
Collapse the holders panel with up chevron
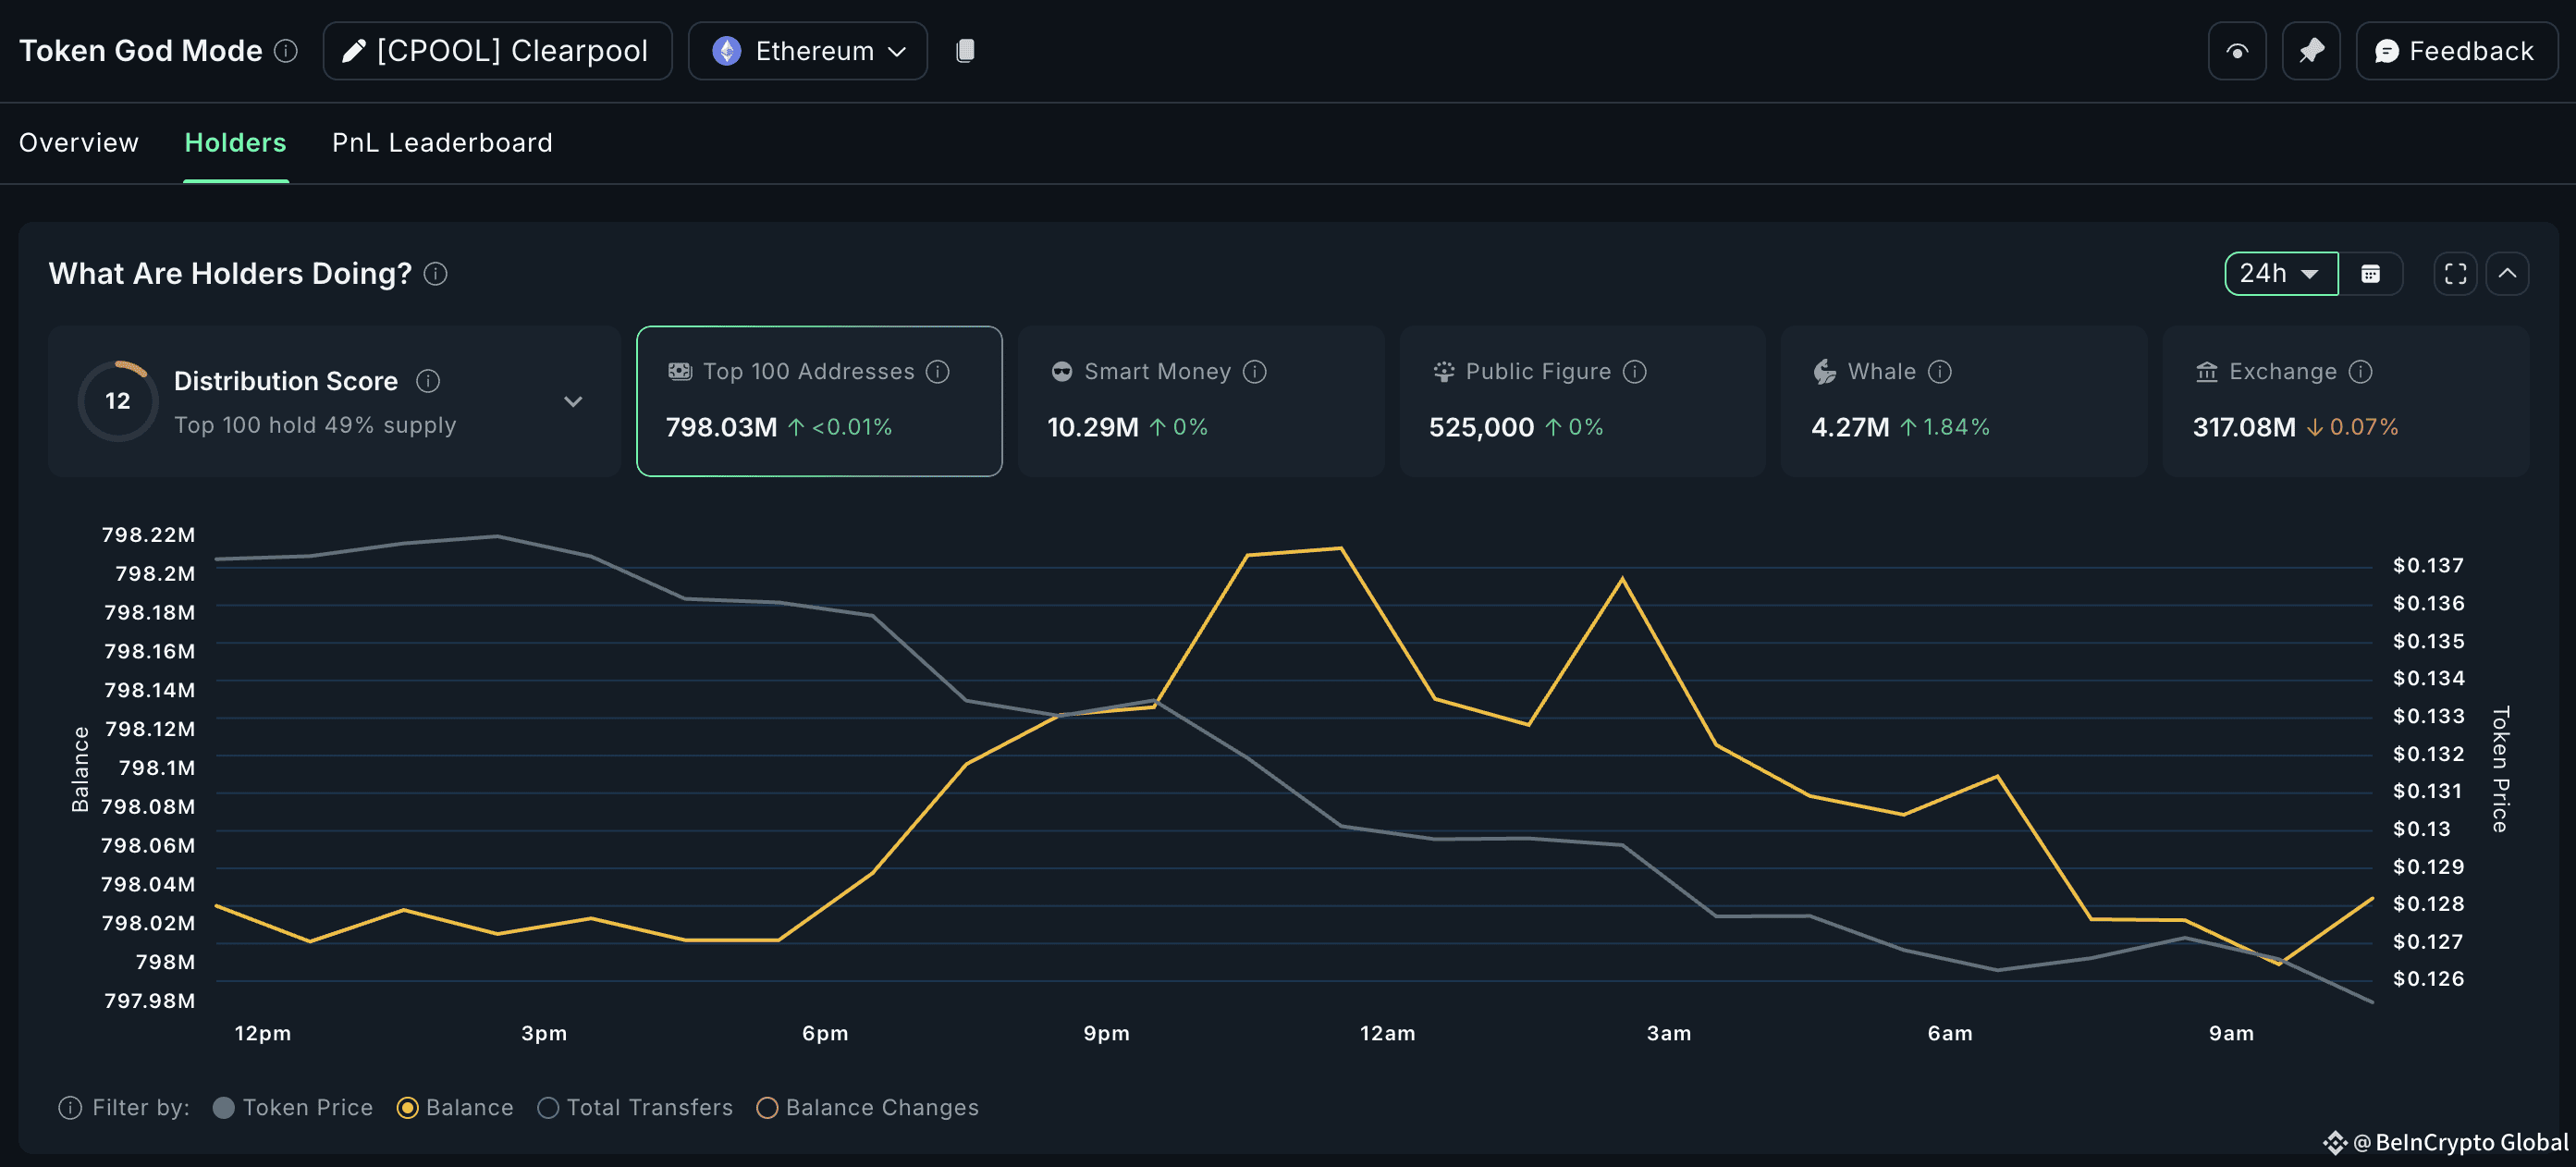click(2507, 274)
